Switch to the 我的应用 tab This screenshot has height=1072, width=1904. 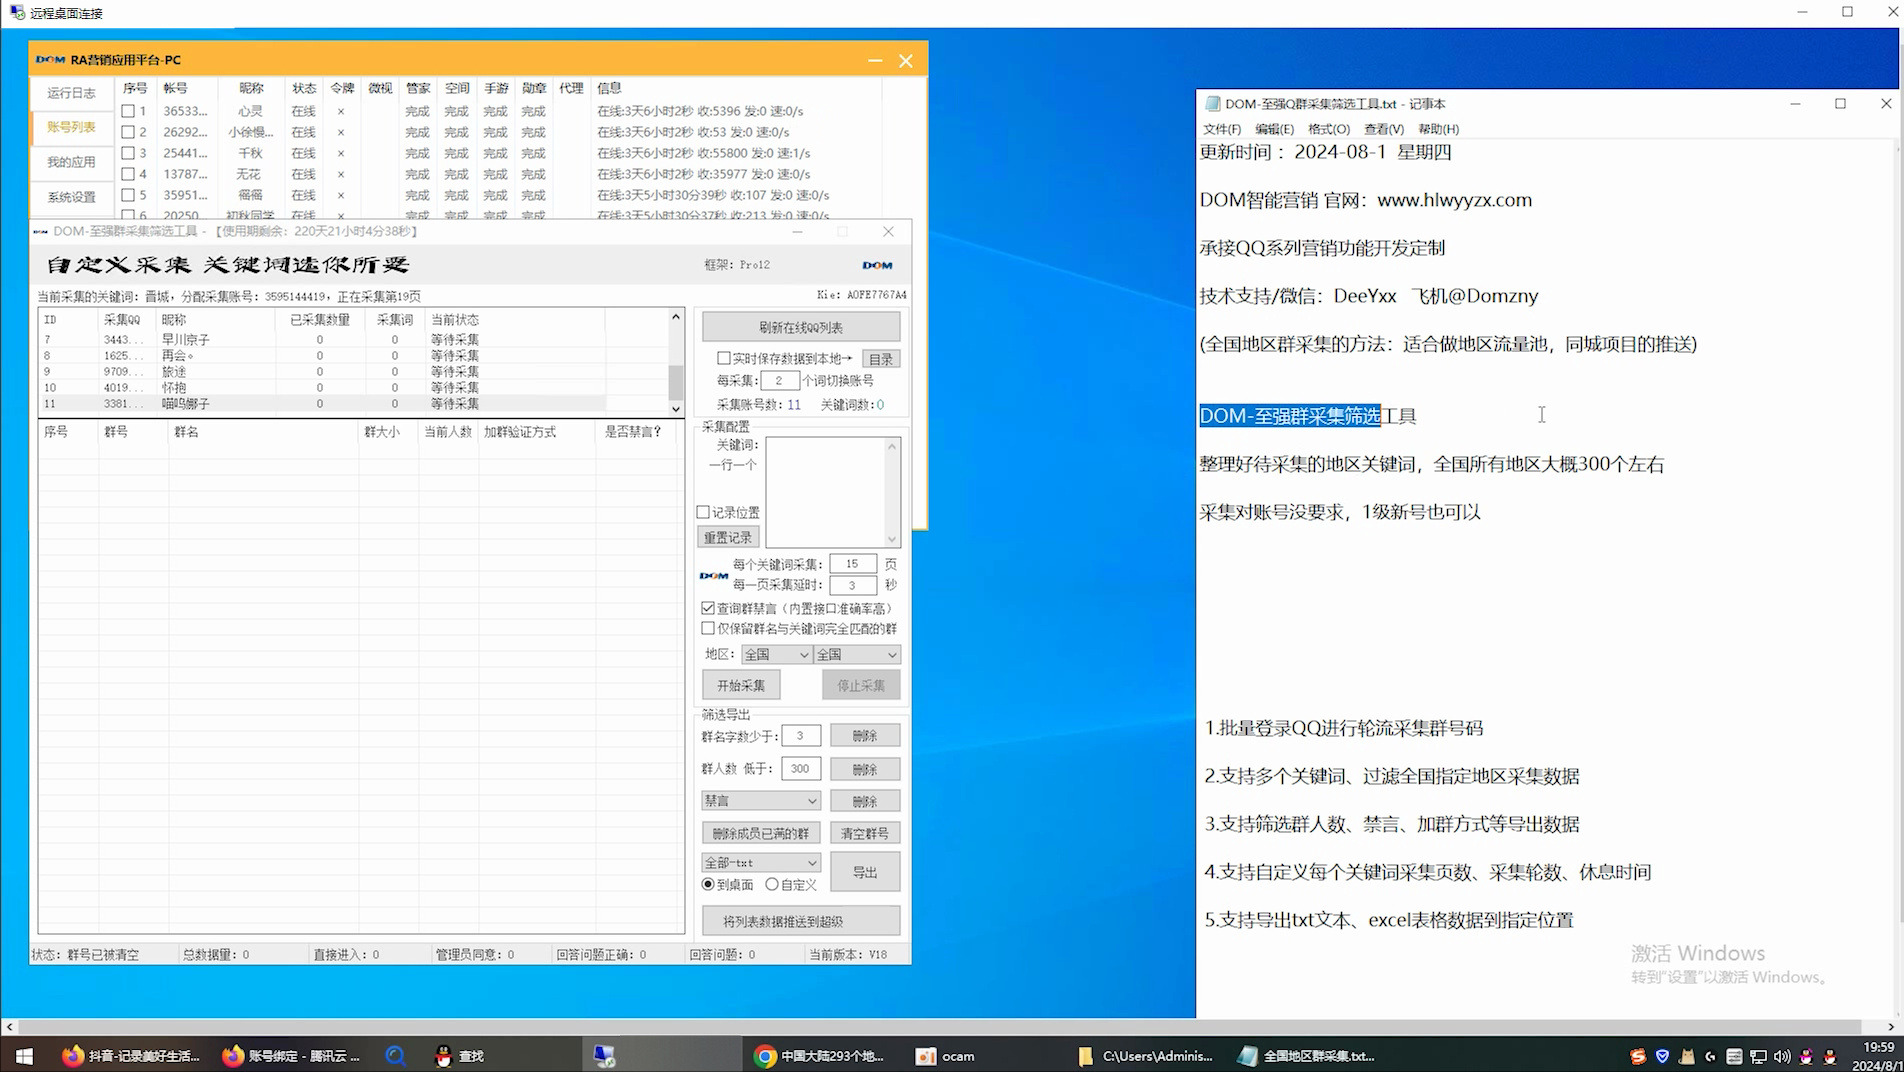pos(72,162)
